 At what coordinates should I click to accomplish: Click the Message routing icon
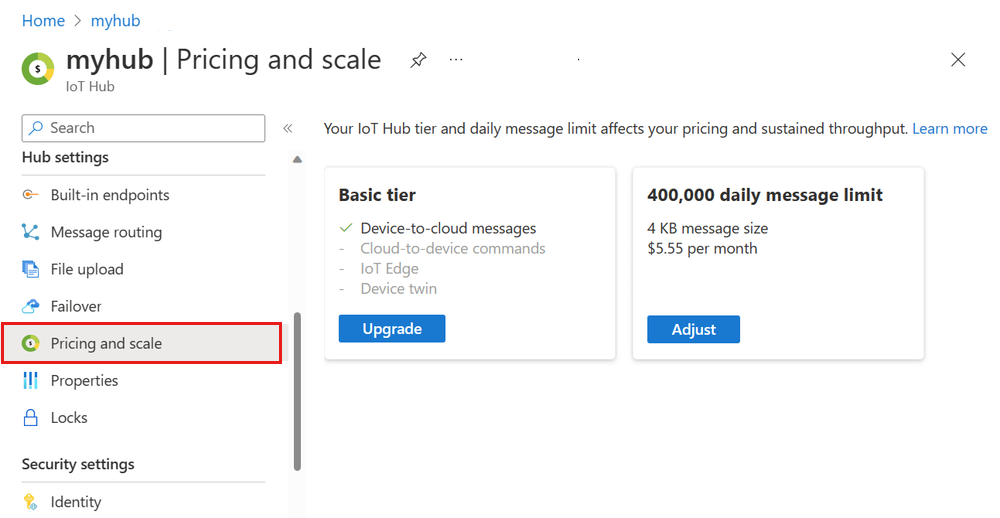[30, 232]
